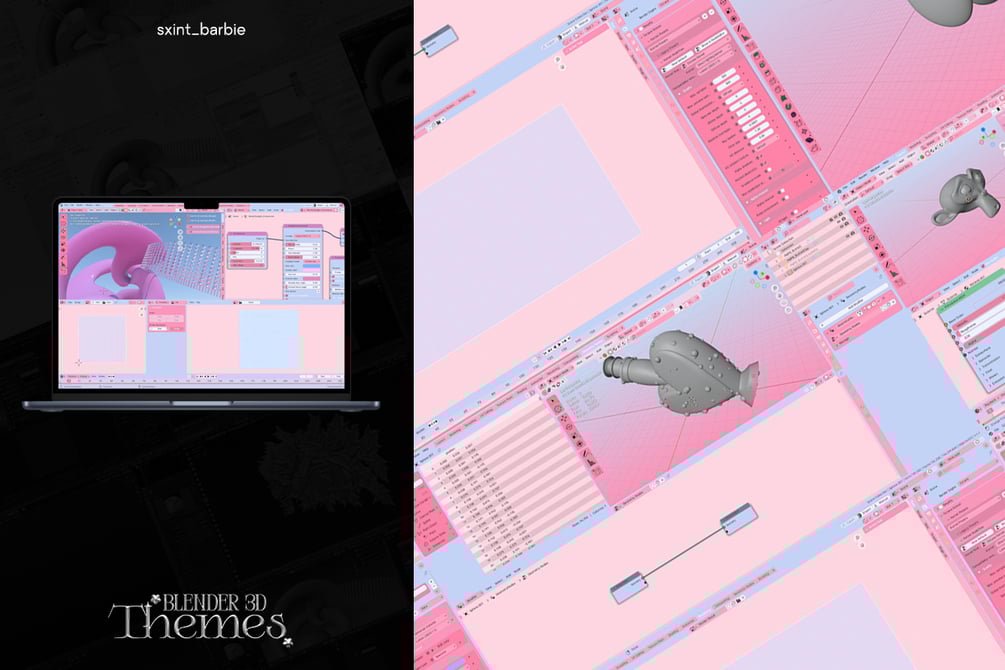Screen dimensions: 1005x670
Task: Open Object Mode dropdown in Suzanne viewport header
Action: (865, 186)
